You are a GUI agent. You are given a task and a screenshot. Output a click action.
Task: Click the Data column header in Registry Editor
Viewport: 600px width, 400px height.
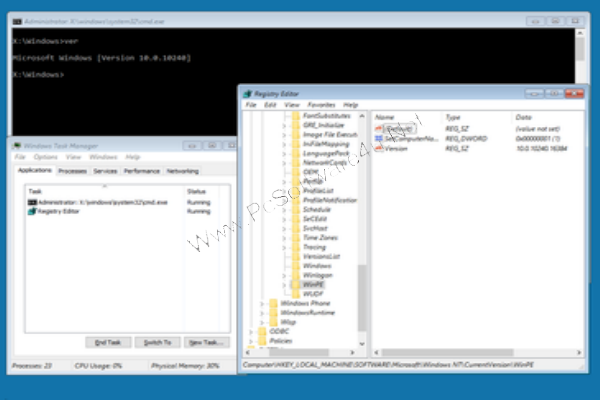547,118
